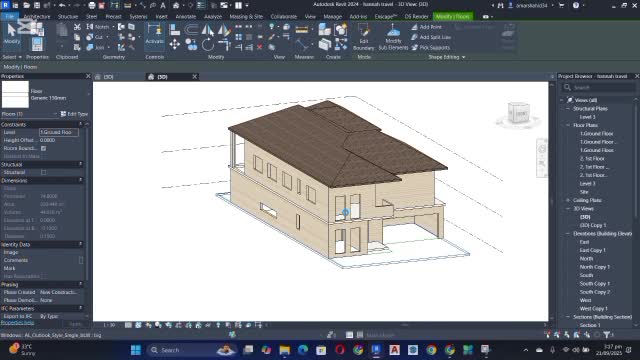Collapse the Structural Plans tree node
640x360 pixels.
pyautogui.click(x=568, y=109)
